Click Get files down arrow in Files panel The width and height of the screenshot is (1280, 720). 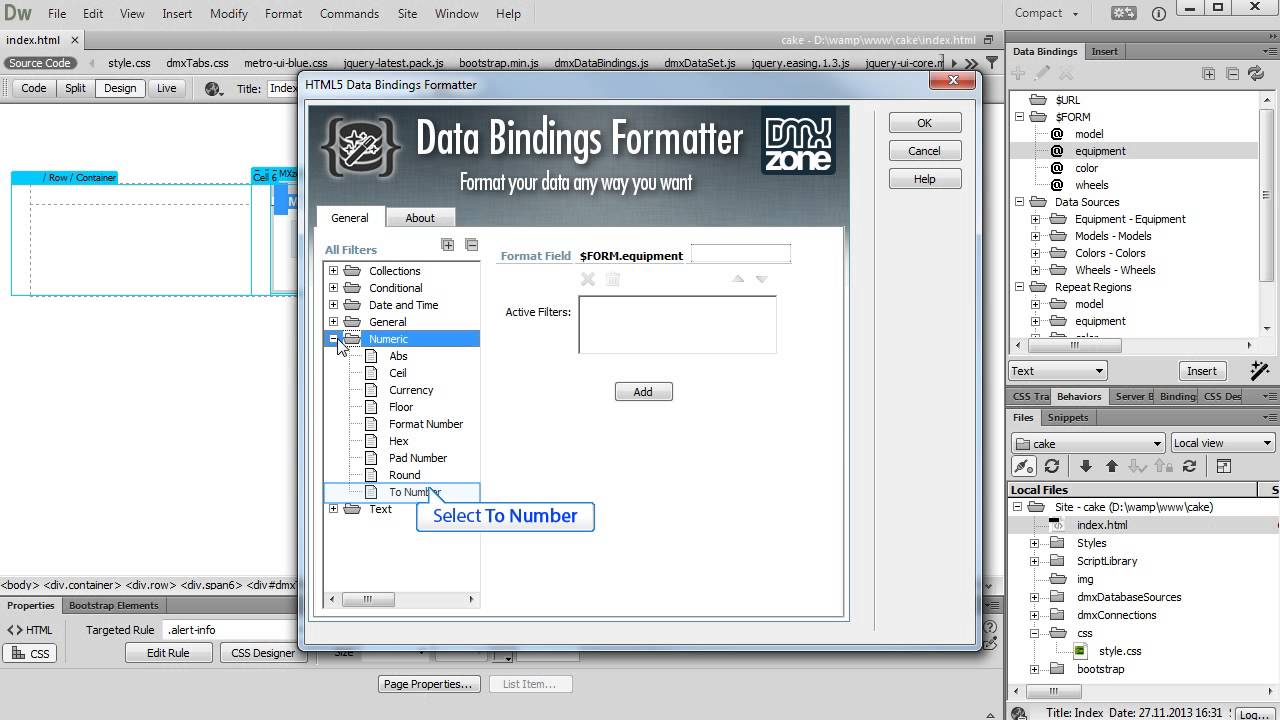1086,466
